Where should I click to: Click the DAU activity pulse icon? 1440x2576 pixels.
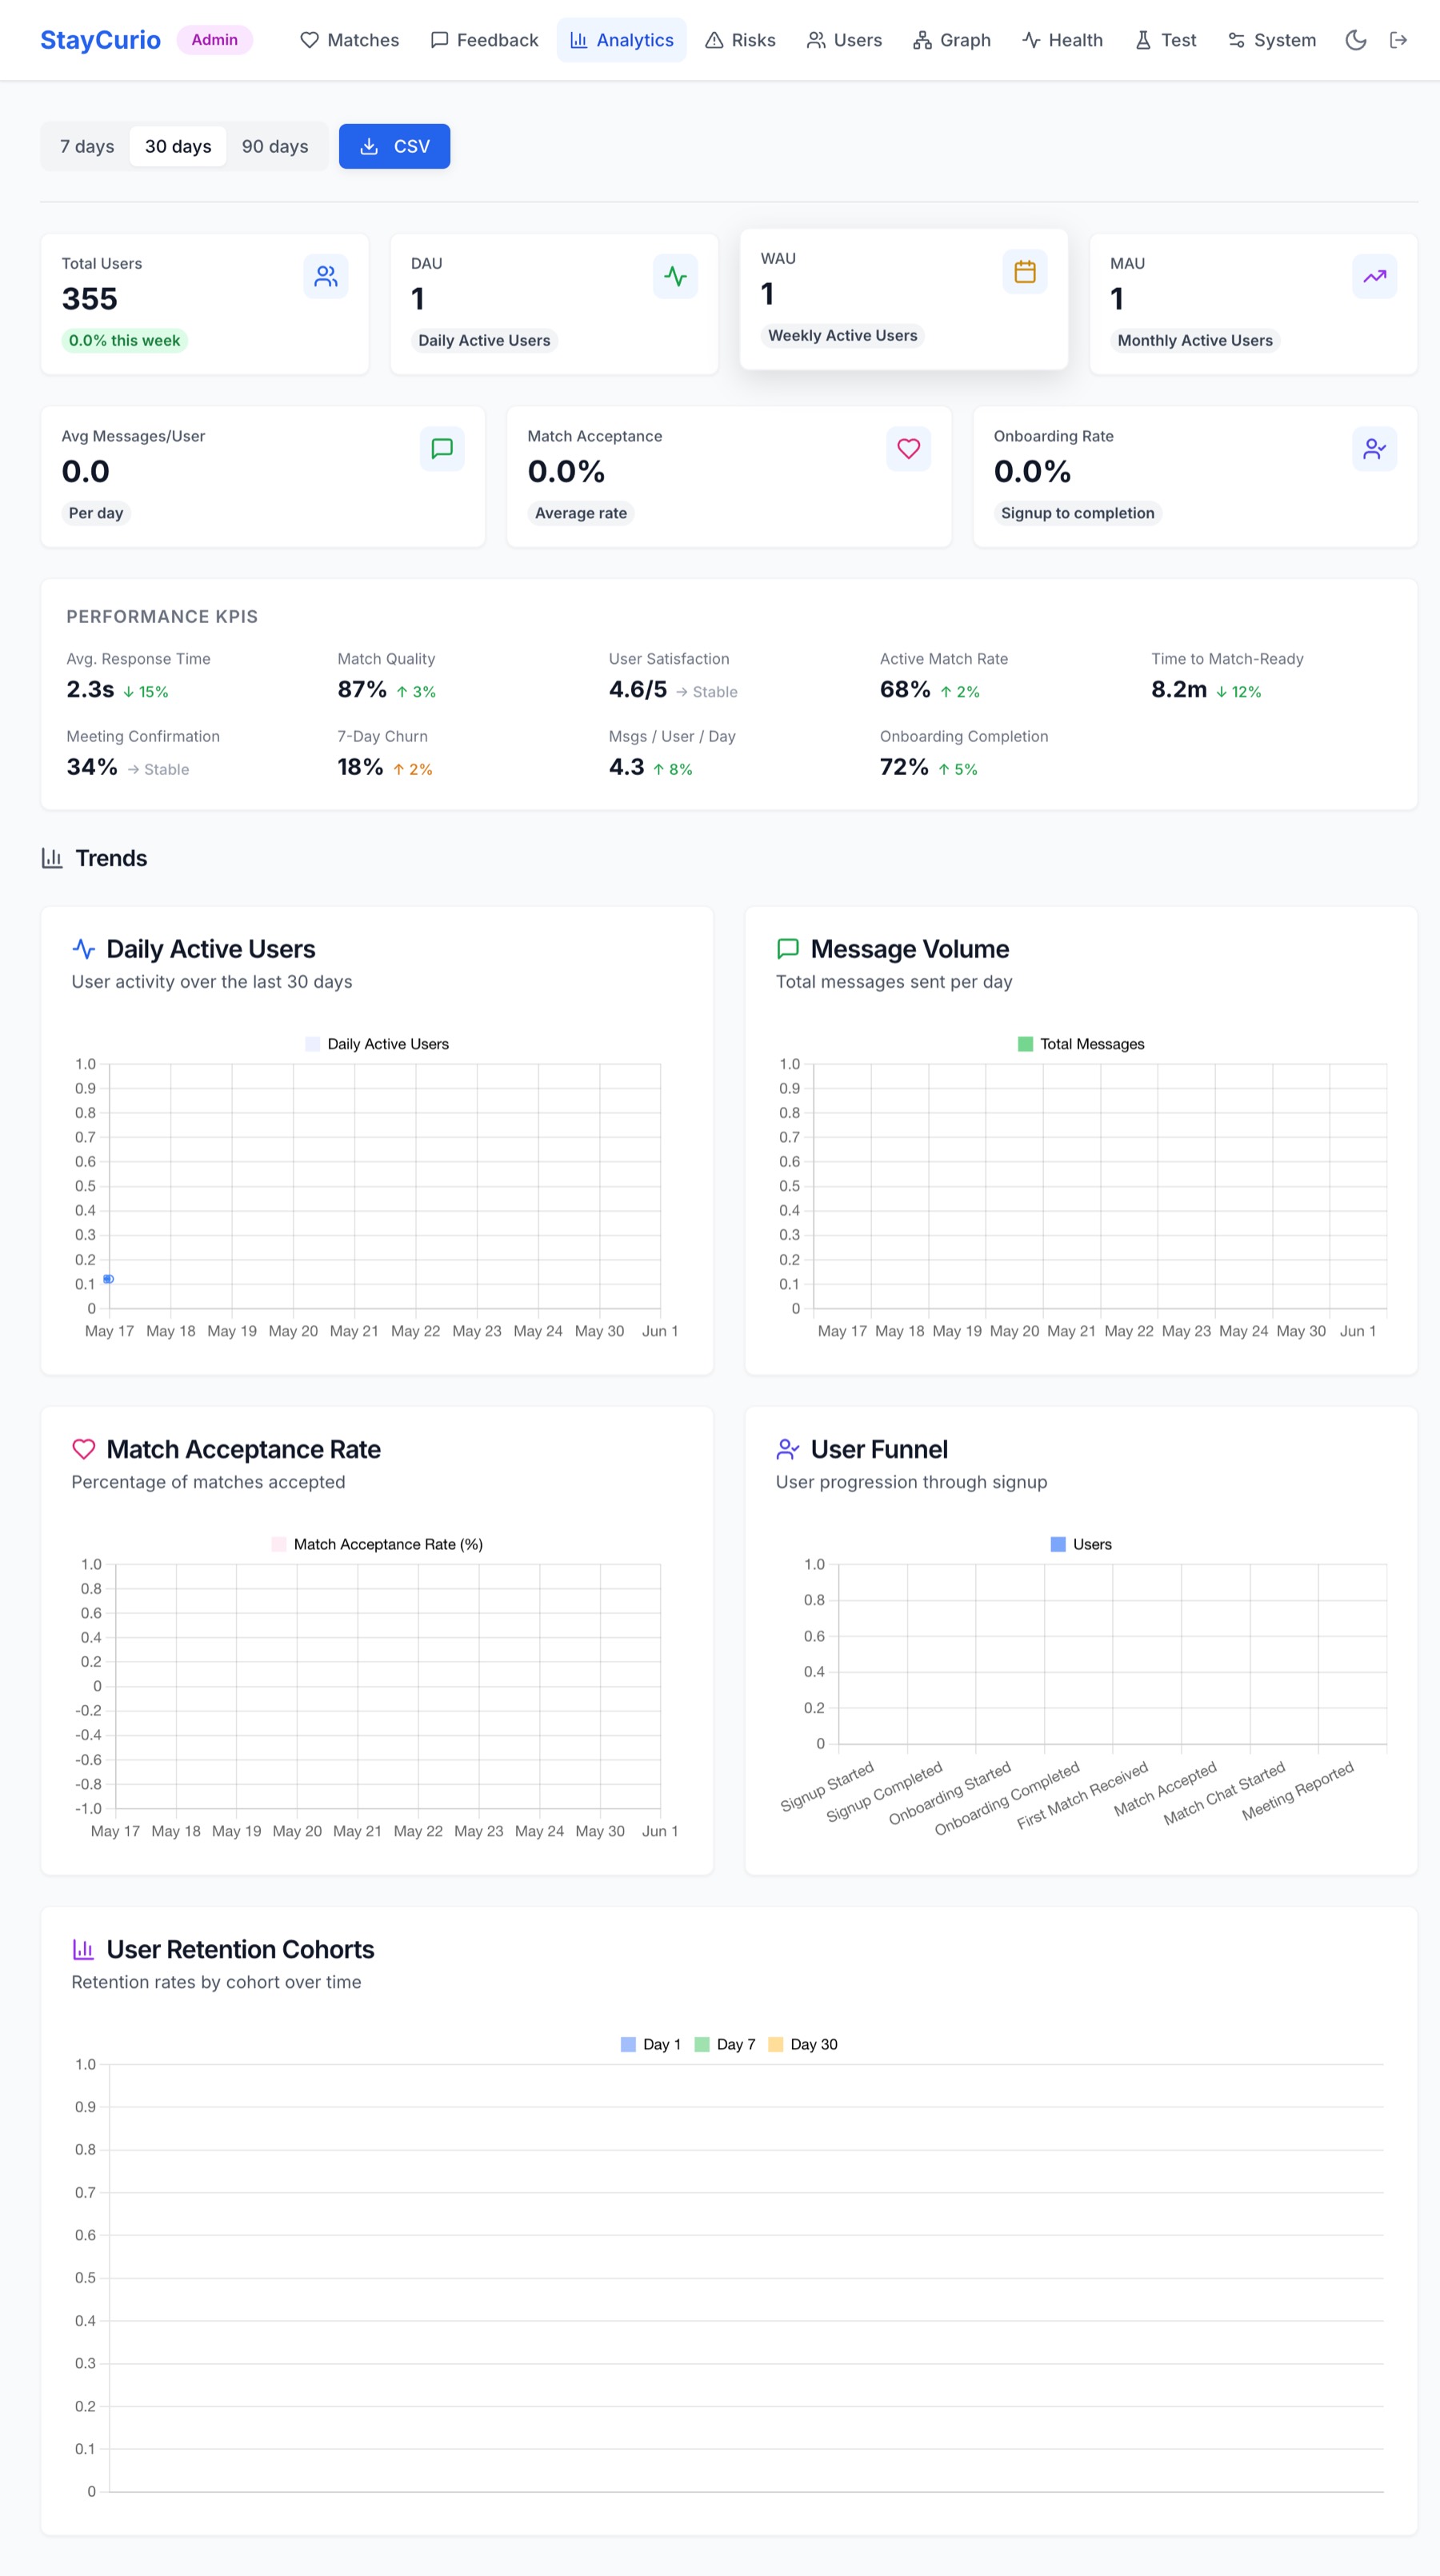(676, 277)
